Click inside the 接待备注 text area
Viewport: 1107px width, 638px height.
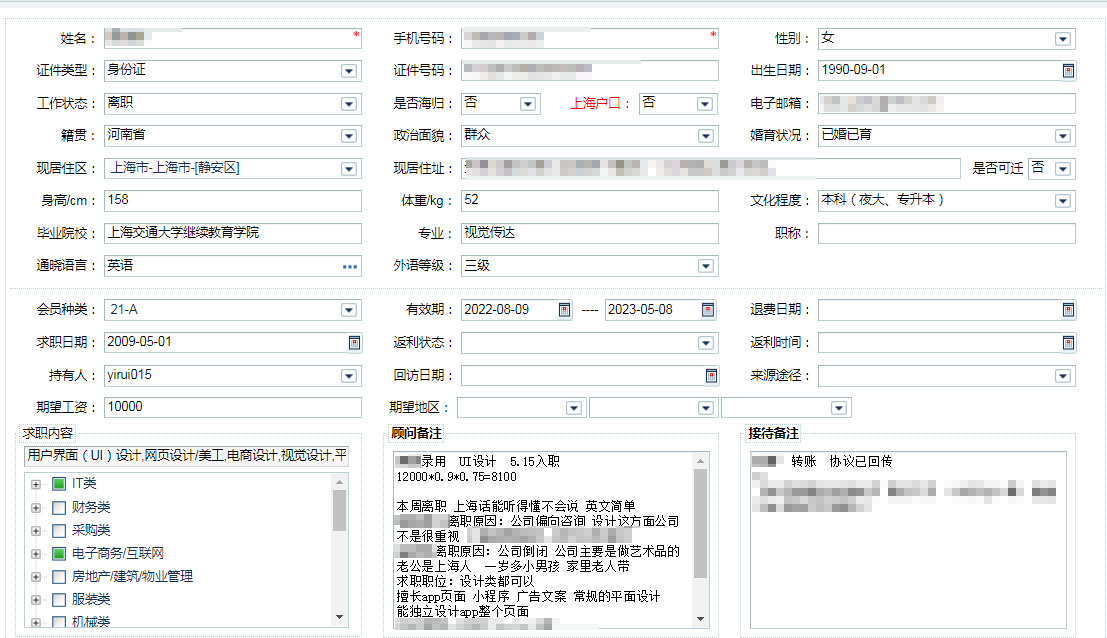(908, 540)
